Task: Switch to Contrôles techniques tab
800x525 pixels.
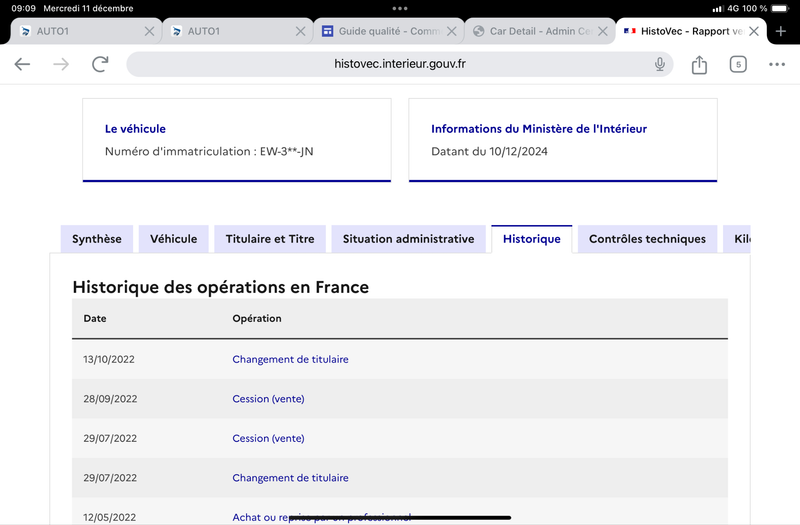Action: (x=647, y=239)
